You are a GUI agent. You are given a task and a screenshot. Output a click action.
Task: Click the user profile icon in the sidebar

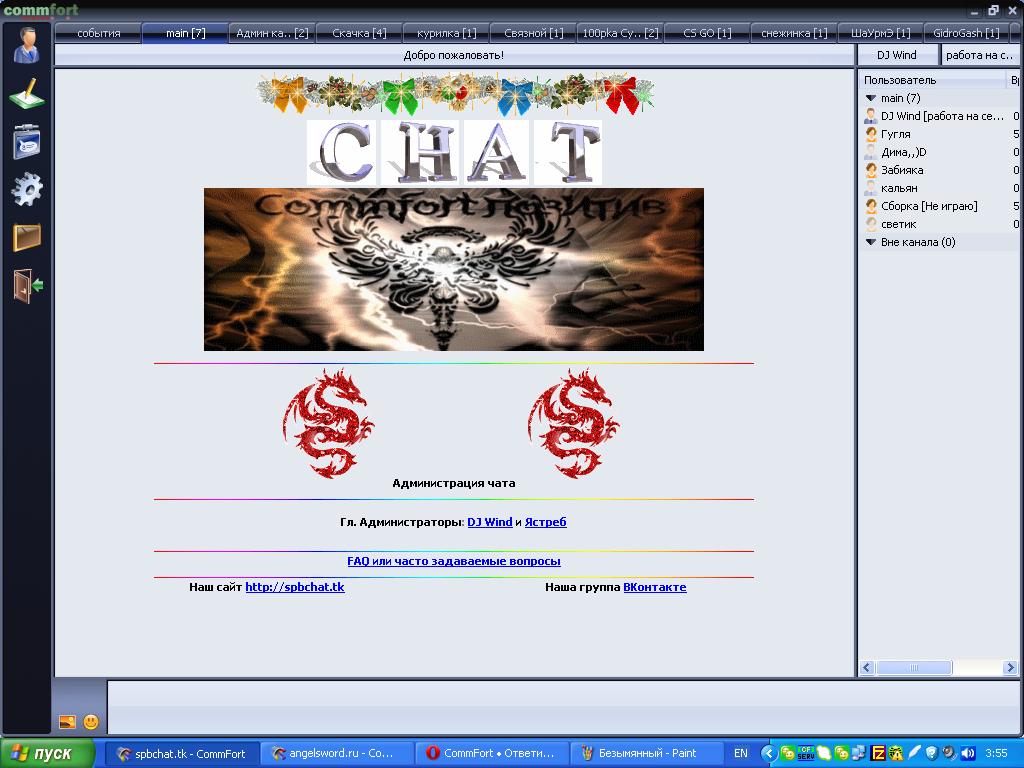tap(26, 46)
